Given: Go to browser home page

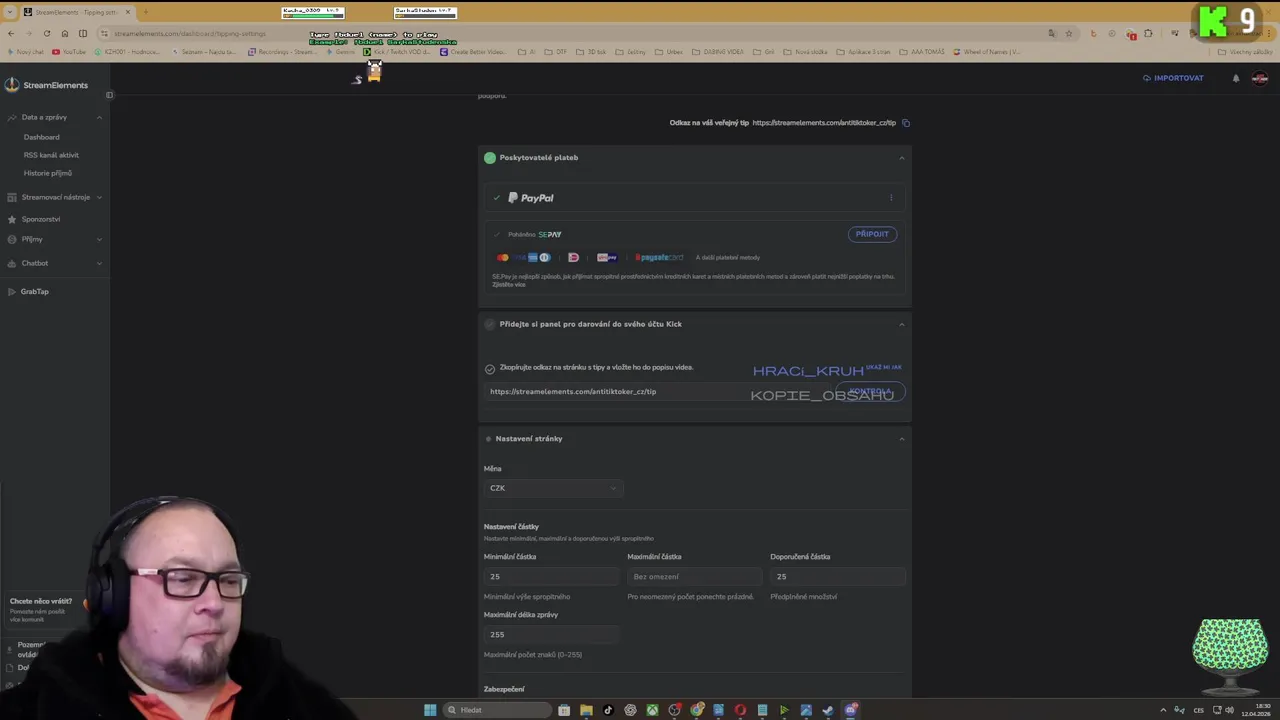Looking at the screenshot, I should [65, 33].
